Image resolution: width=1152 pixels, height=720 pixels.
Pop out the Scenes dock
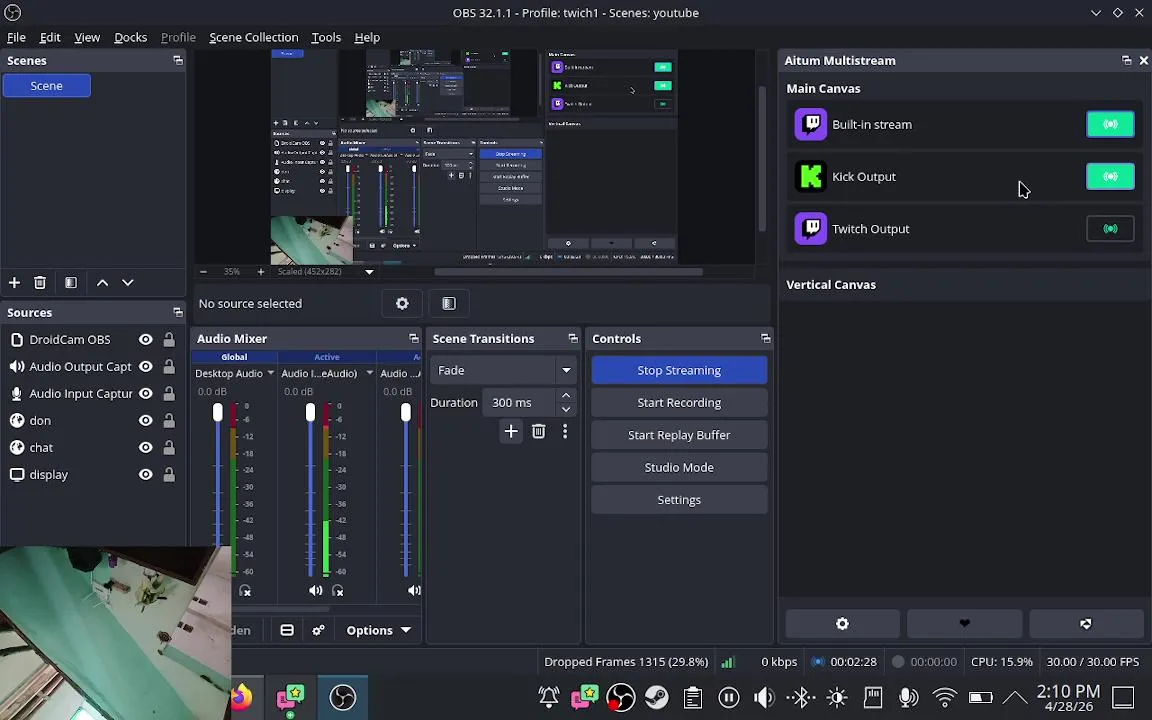point(178,61)
